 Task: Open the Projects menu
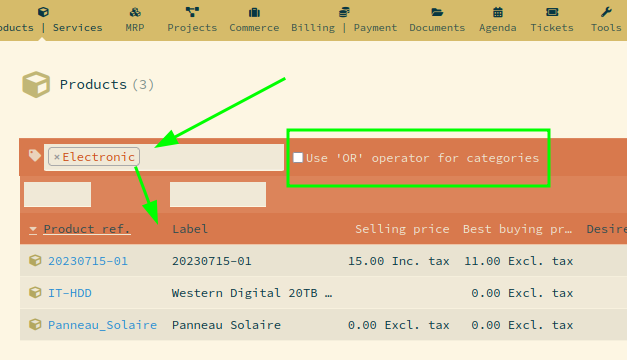pyautogui.click(x=192, y=28)
